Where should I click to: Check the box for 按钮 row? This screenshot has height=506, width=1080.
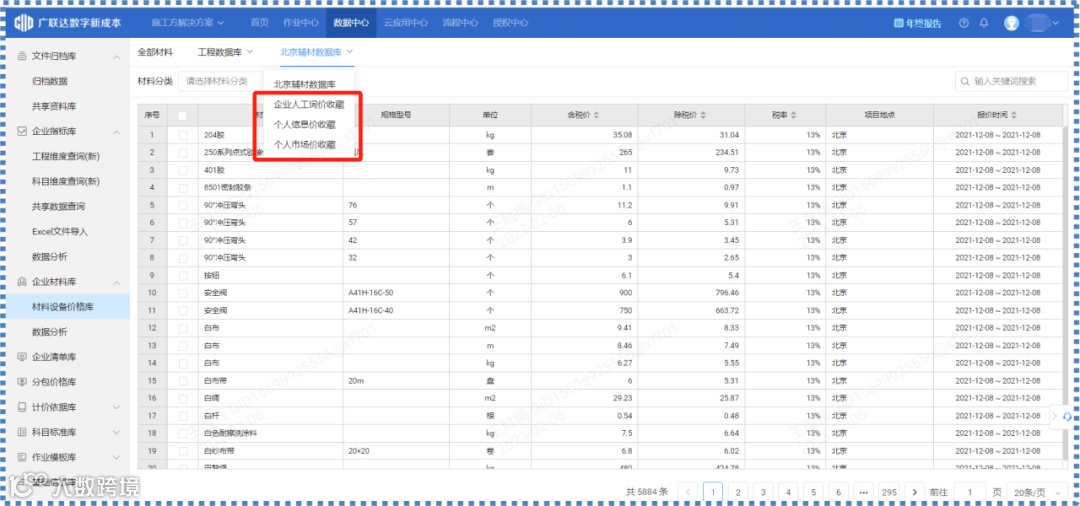pyautogui.click(x=183, y=275)
